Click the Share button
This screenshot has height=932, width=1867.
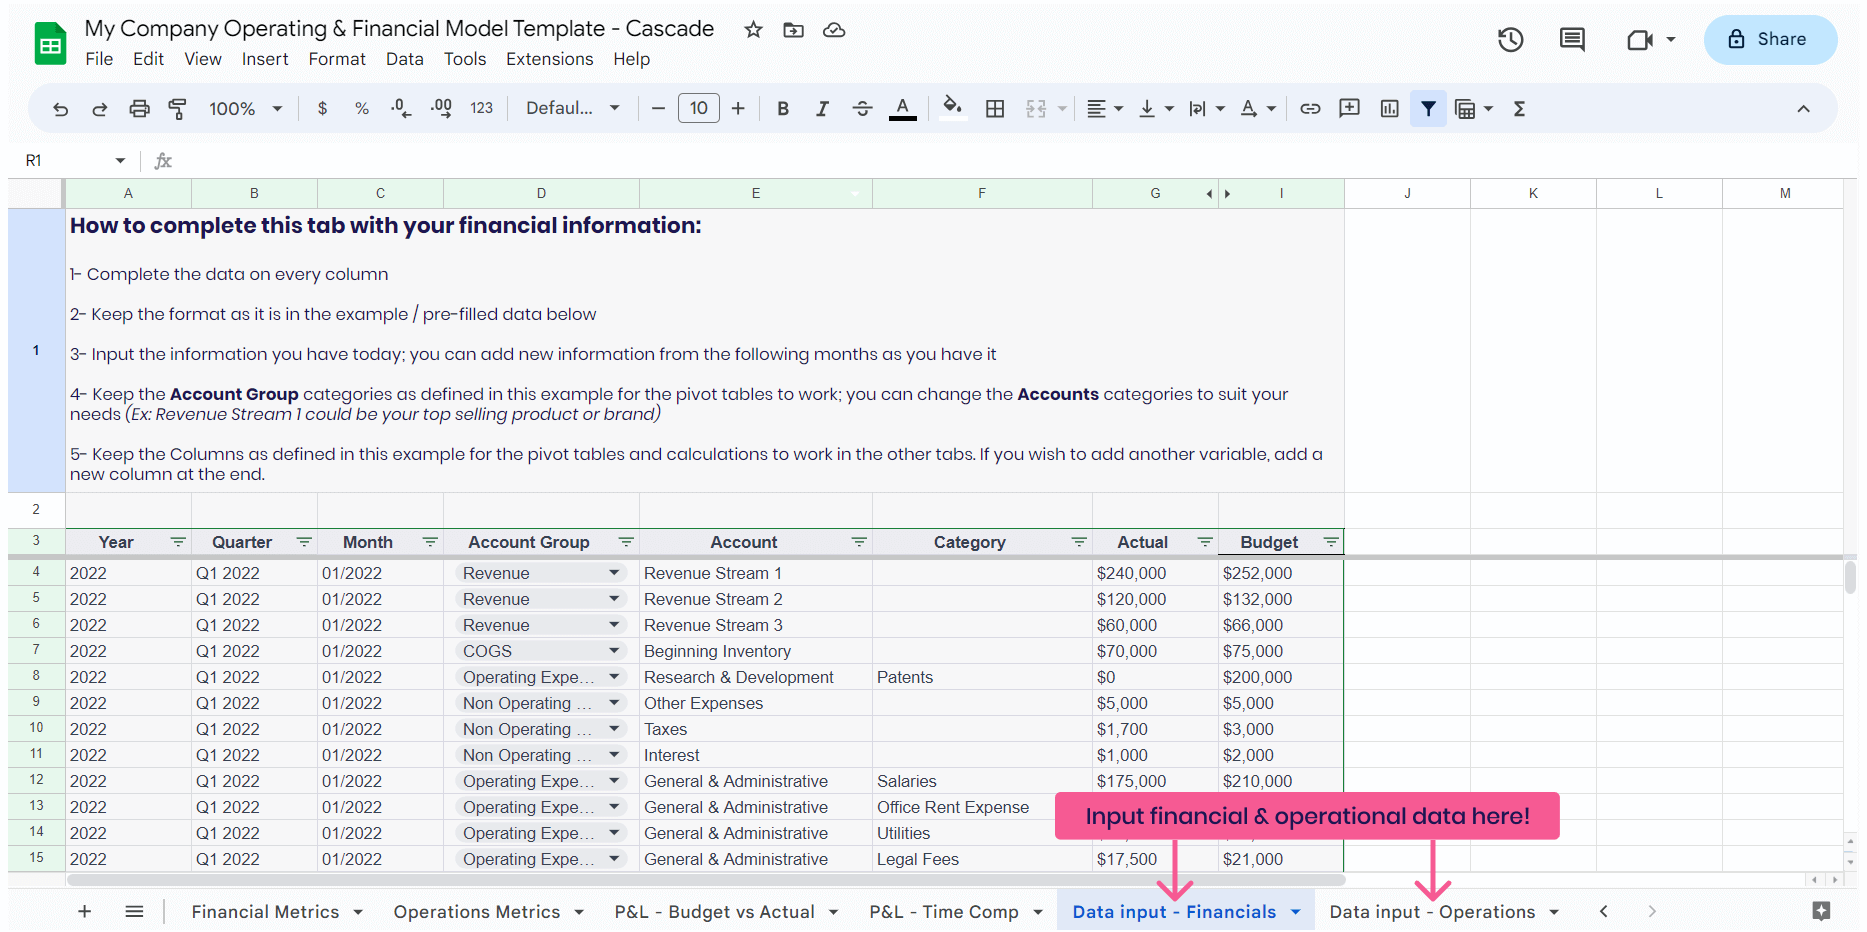[1770, 40]
